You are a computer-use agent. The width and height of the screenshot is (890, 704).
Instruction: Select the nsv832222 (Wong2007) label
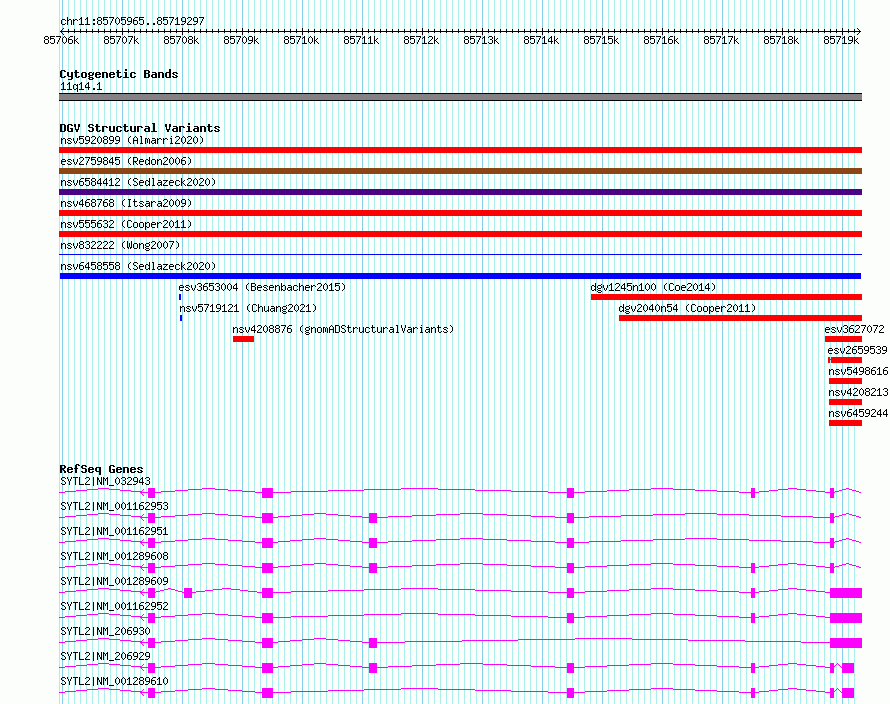120,245
